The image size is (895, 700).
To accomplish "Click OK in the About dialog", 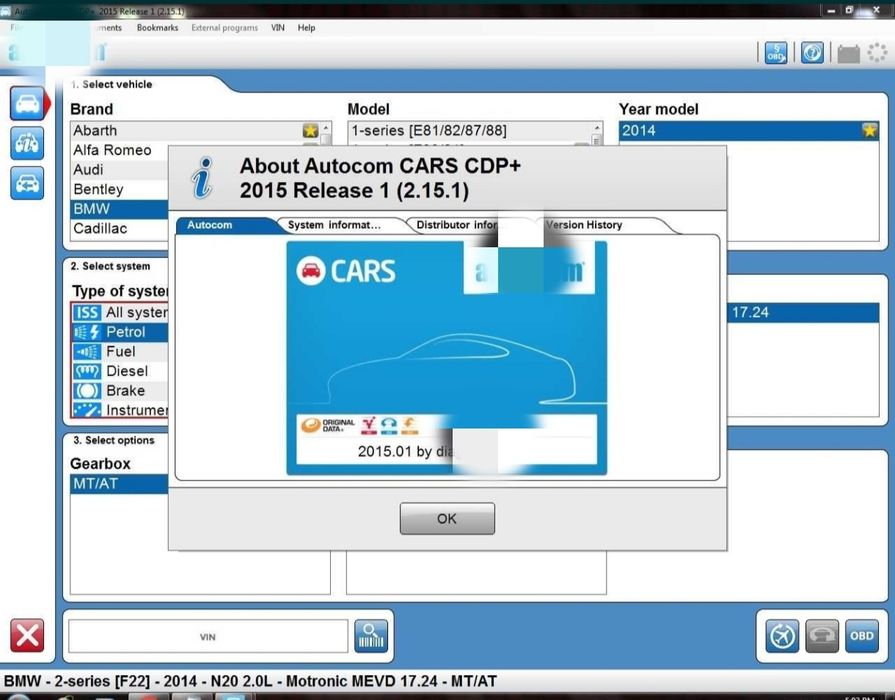I will click(447, 518).
